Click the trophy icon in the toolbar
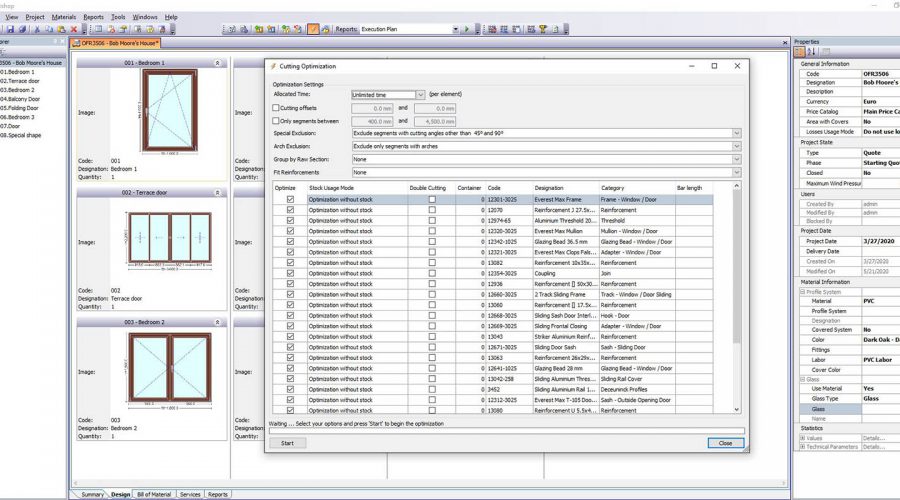Image resolution: width=900 pixels, height=500 pixels. pos(543,29)
